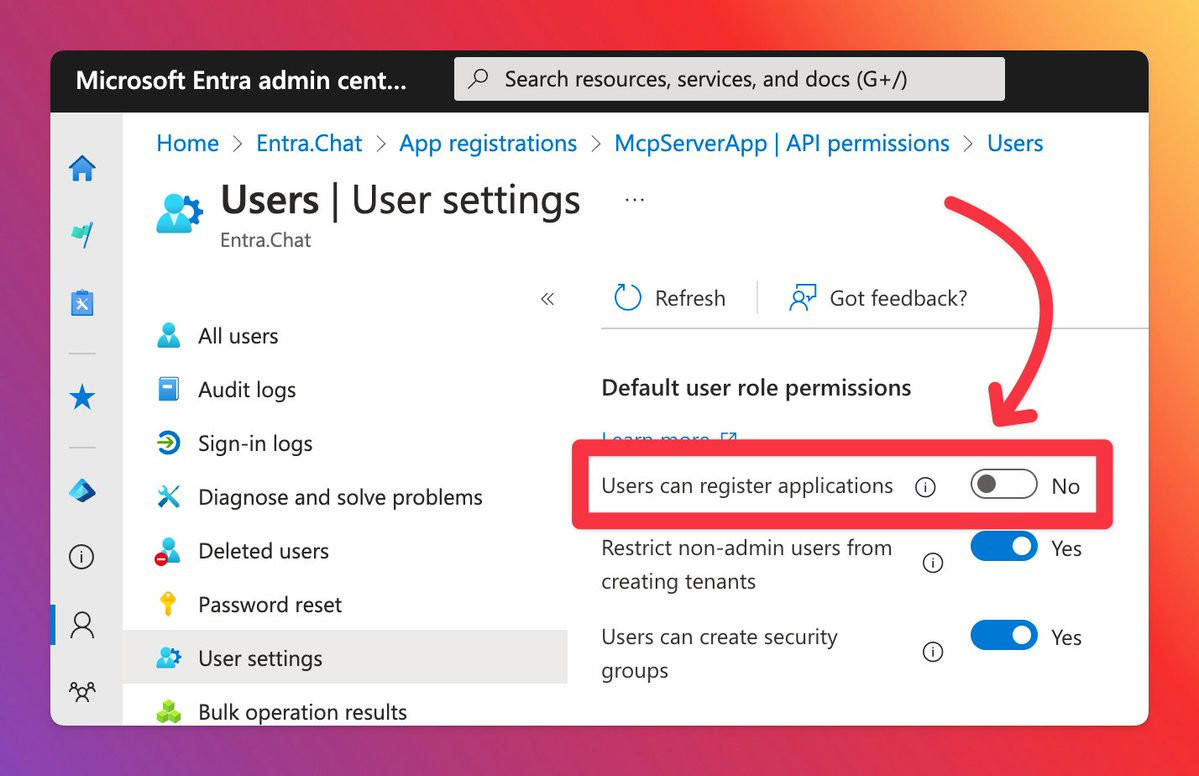Turn off Users can create security groups

1003,636
